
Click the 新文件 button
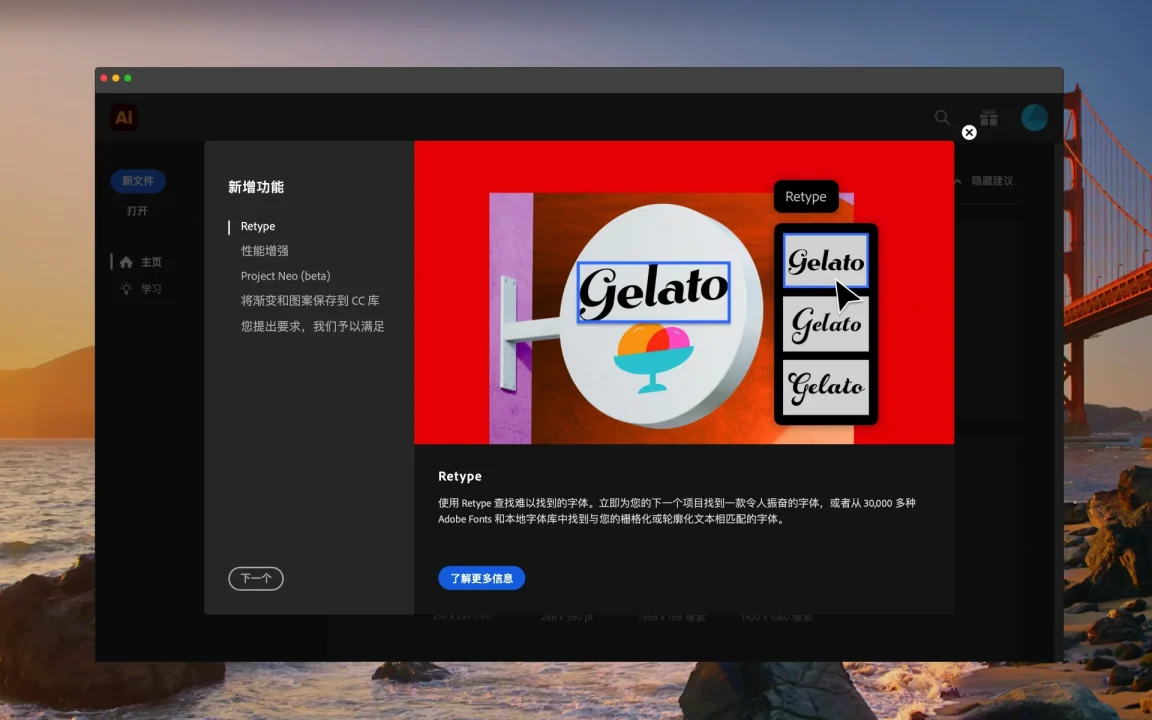pyautogui.click(x=138, y=181)
